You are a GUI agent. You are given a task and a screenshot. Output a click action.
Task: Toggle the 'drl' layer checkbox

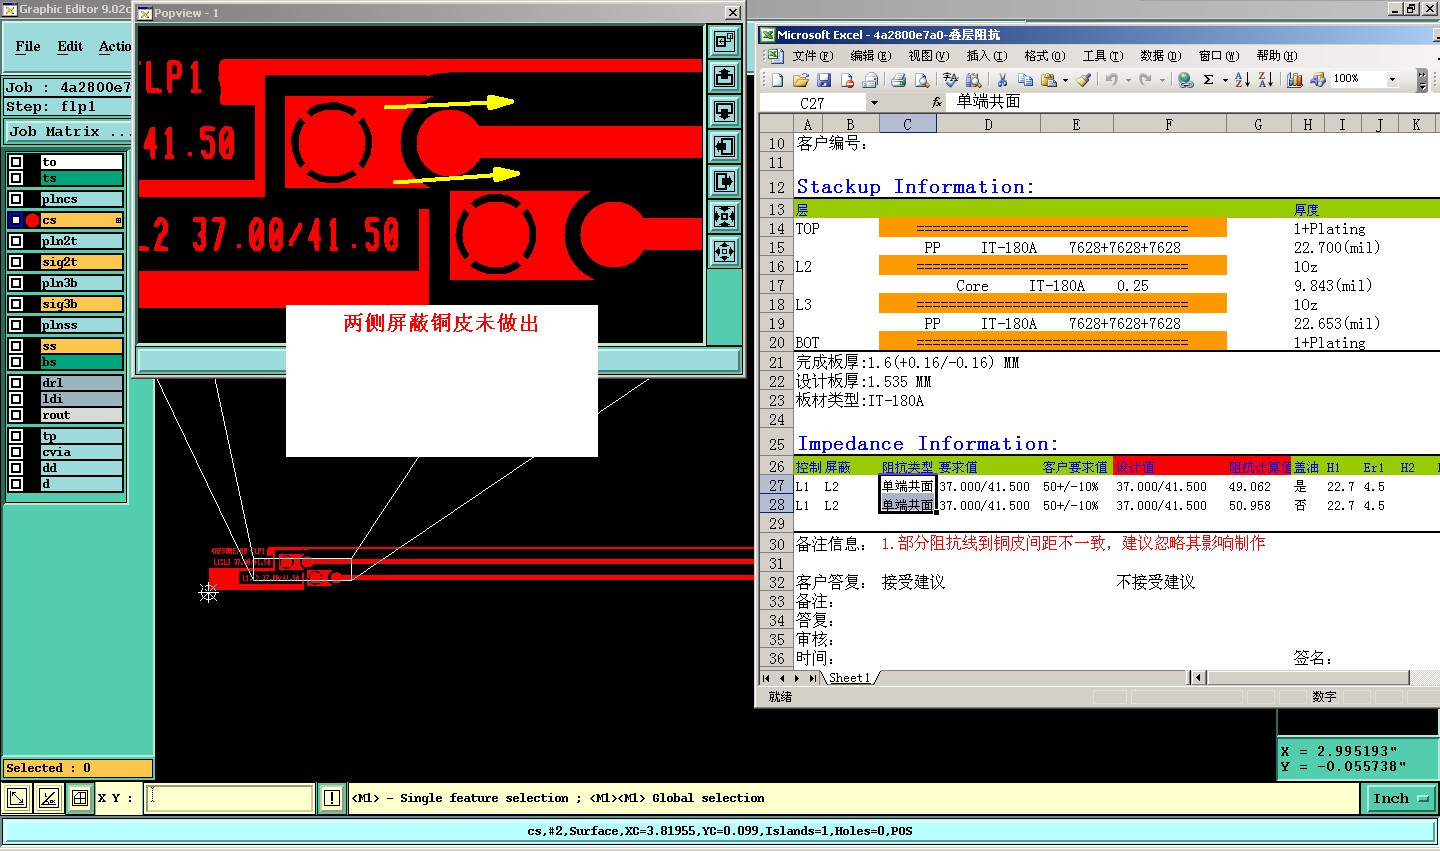(x=16, y=383)
